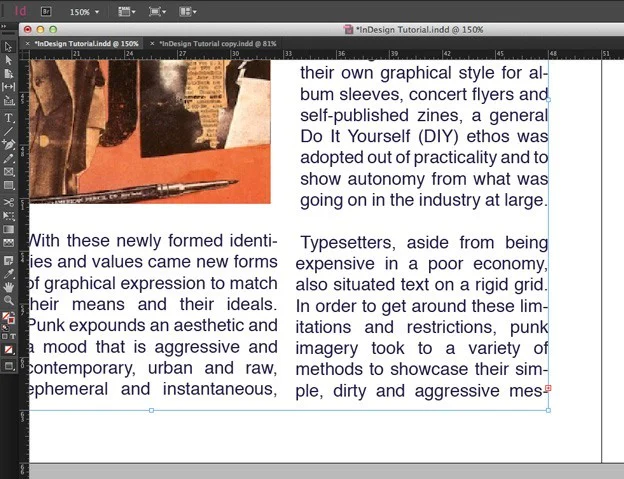Select the Selection tool arrow
This screenshot has height=479, width=624.
[x=8, y=47]
